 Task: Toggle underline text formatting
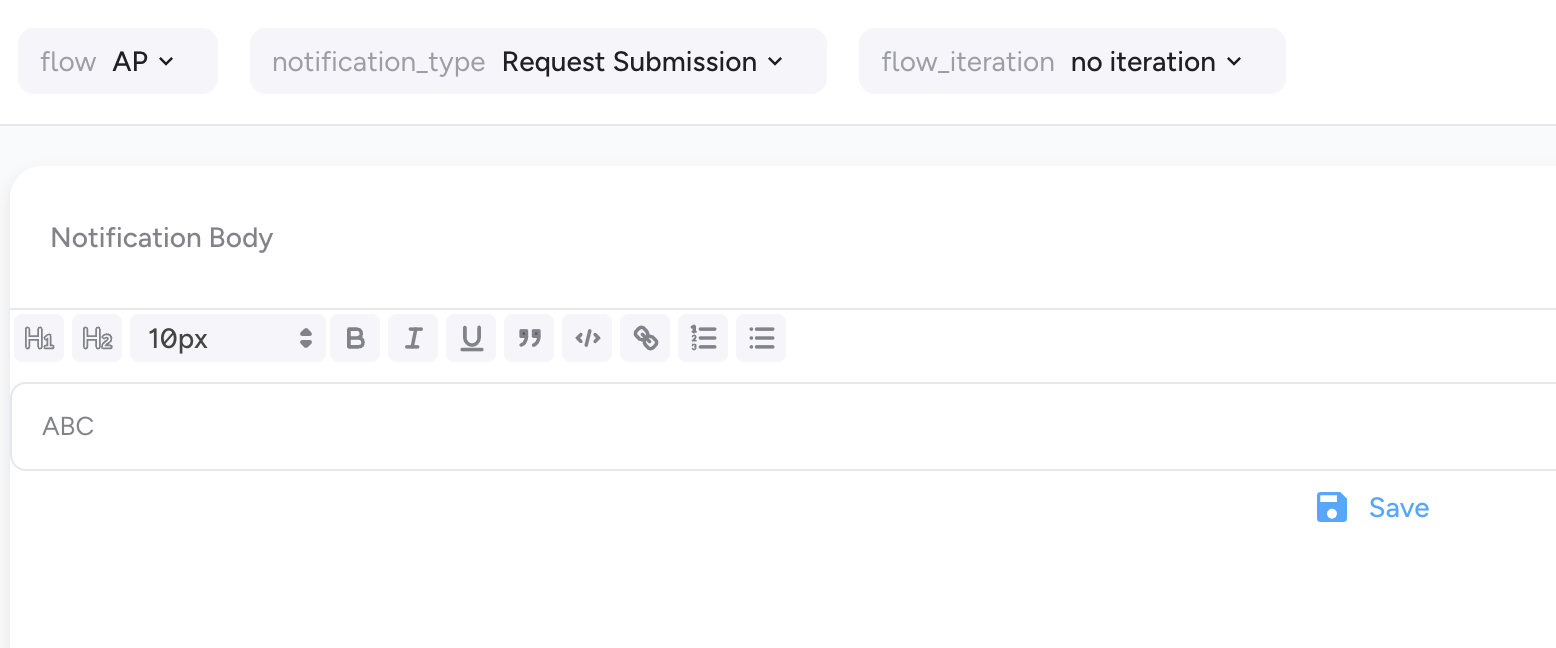(x=471, y=338)
